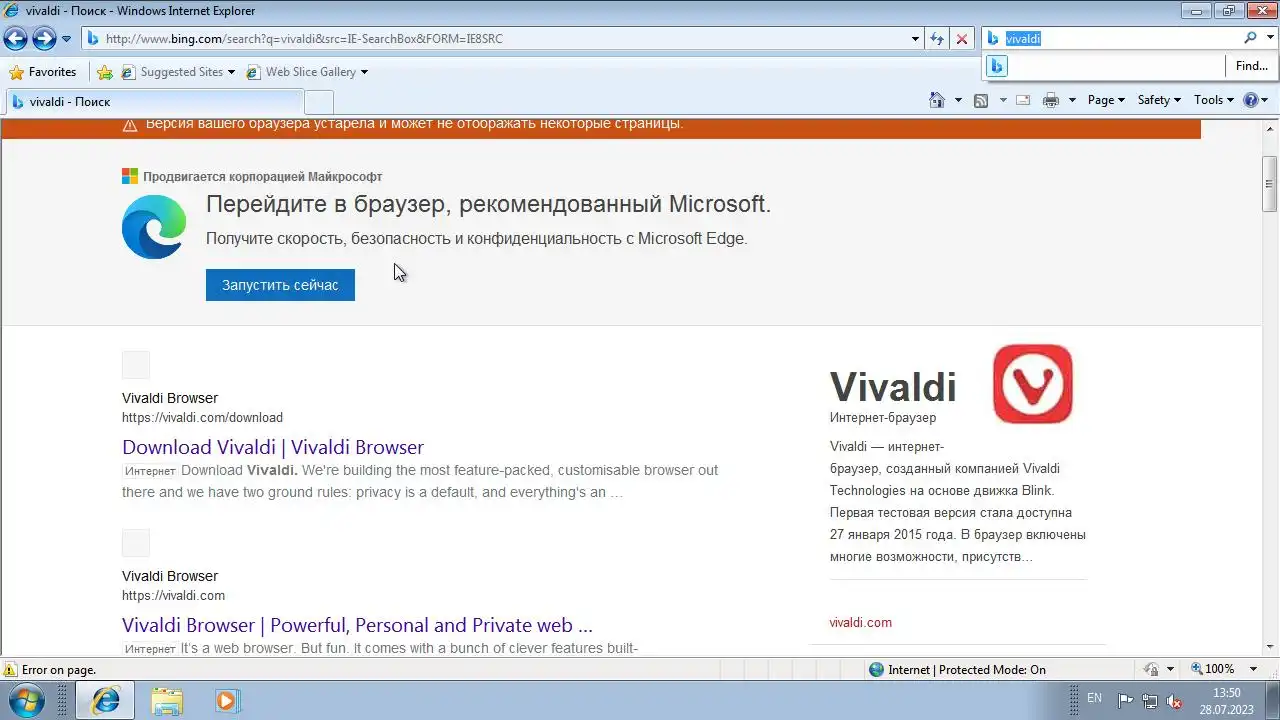Click the Find... button in search dropdown
The image size is (1280, 720).
click(x=1251, y=66)
